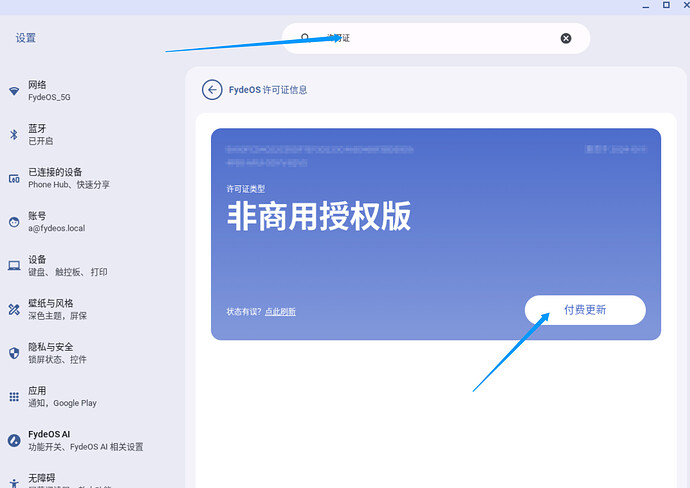Screen dimensions: 690x488
Task: Maximize the settings window
Action: [x=666, y=5]
